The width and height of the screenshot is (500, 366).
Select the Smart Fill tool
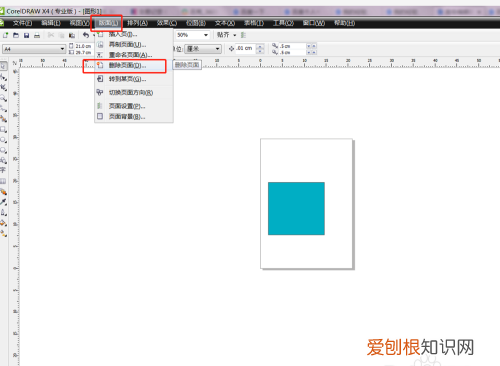[3, 119]
